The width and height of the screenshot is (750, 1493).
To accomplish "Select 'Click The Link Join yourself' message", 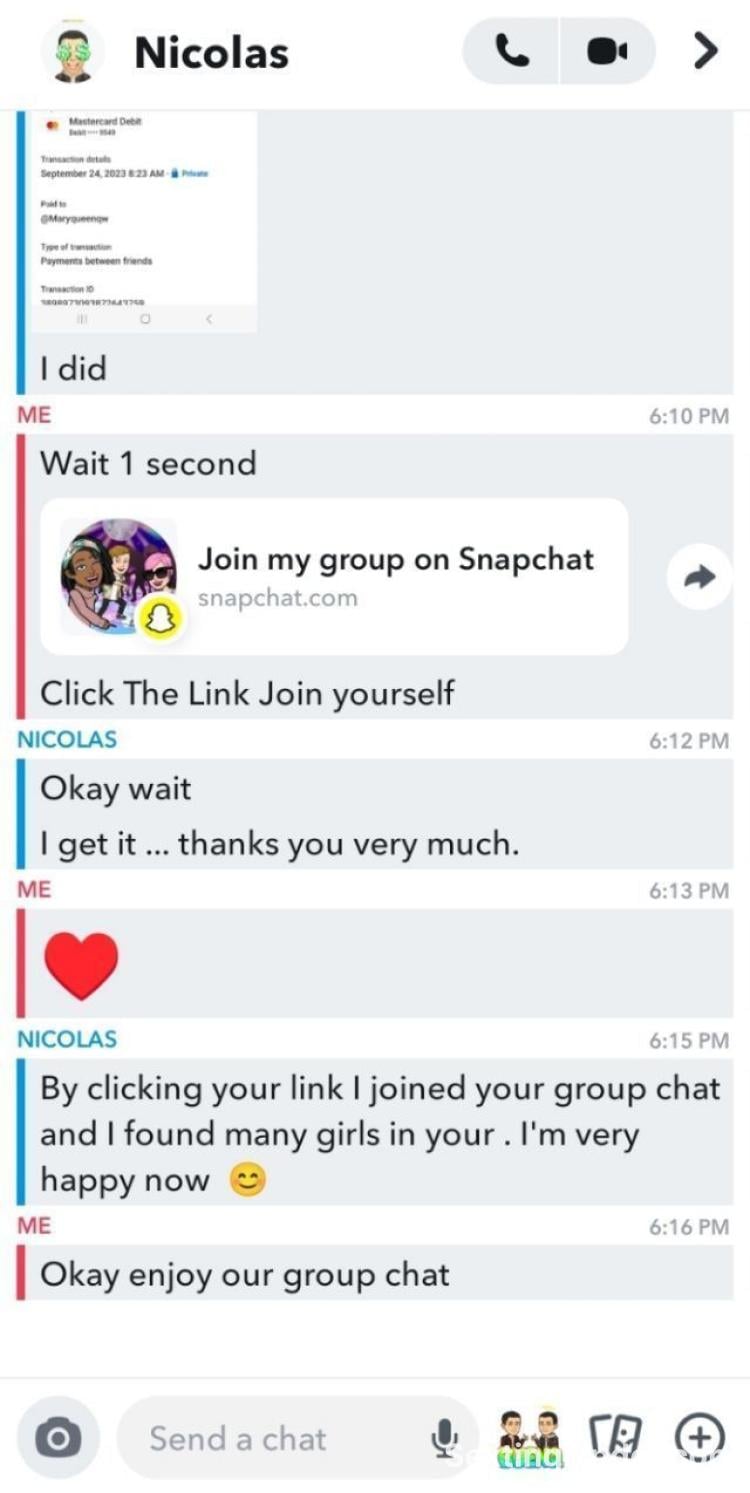I will 247,692.
